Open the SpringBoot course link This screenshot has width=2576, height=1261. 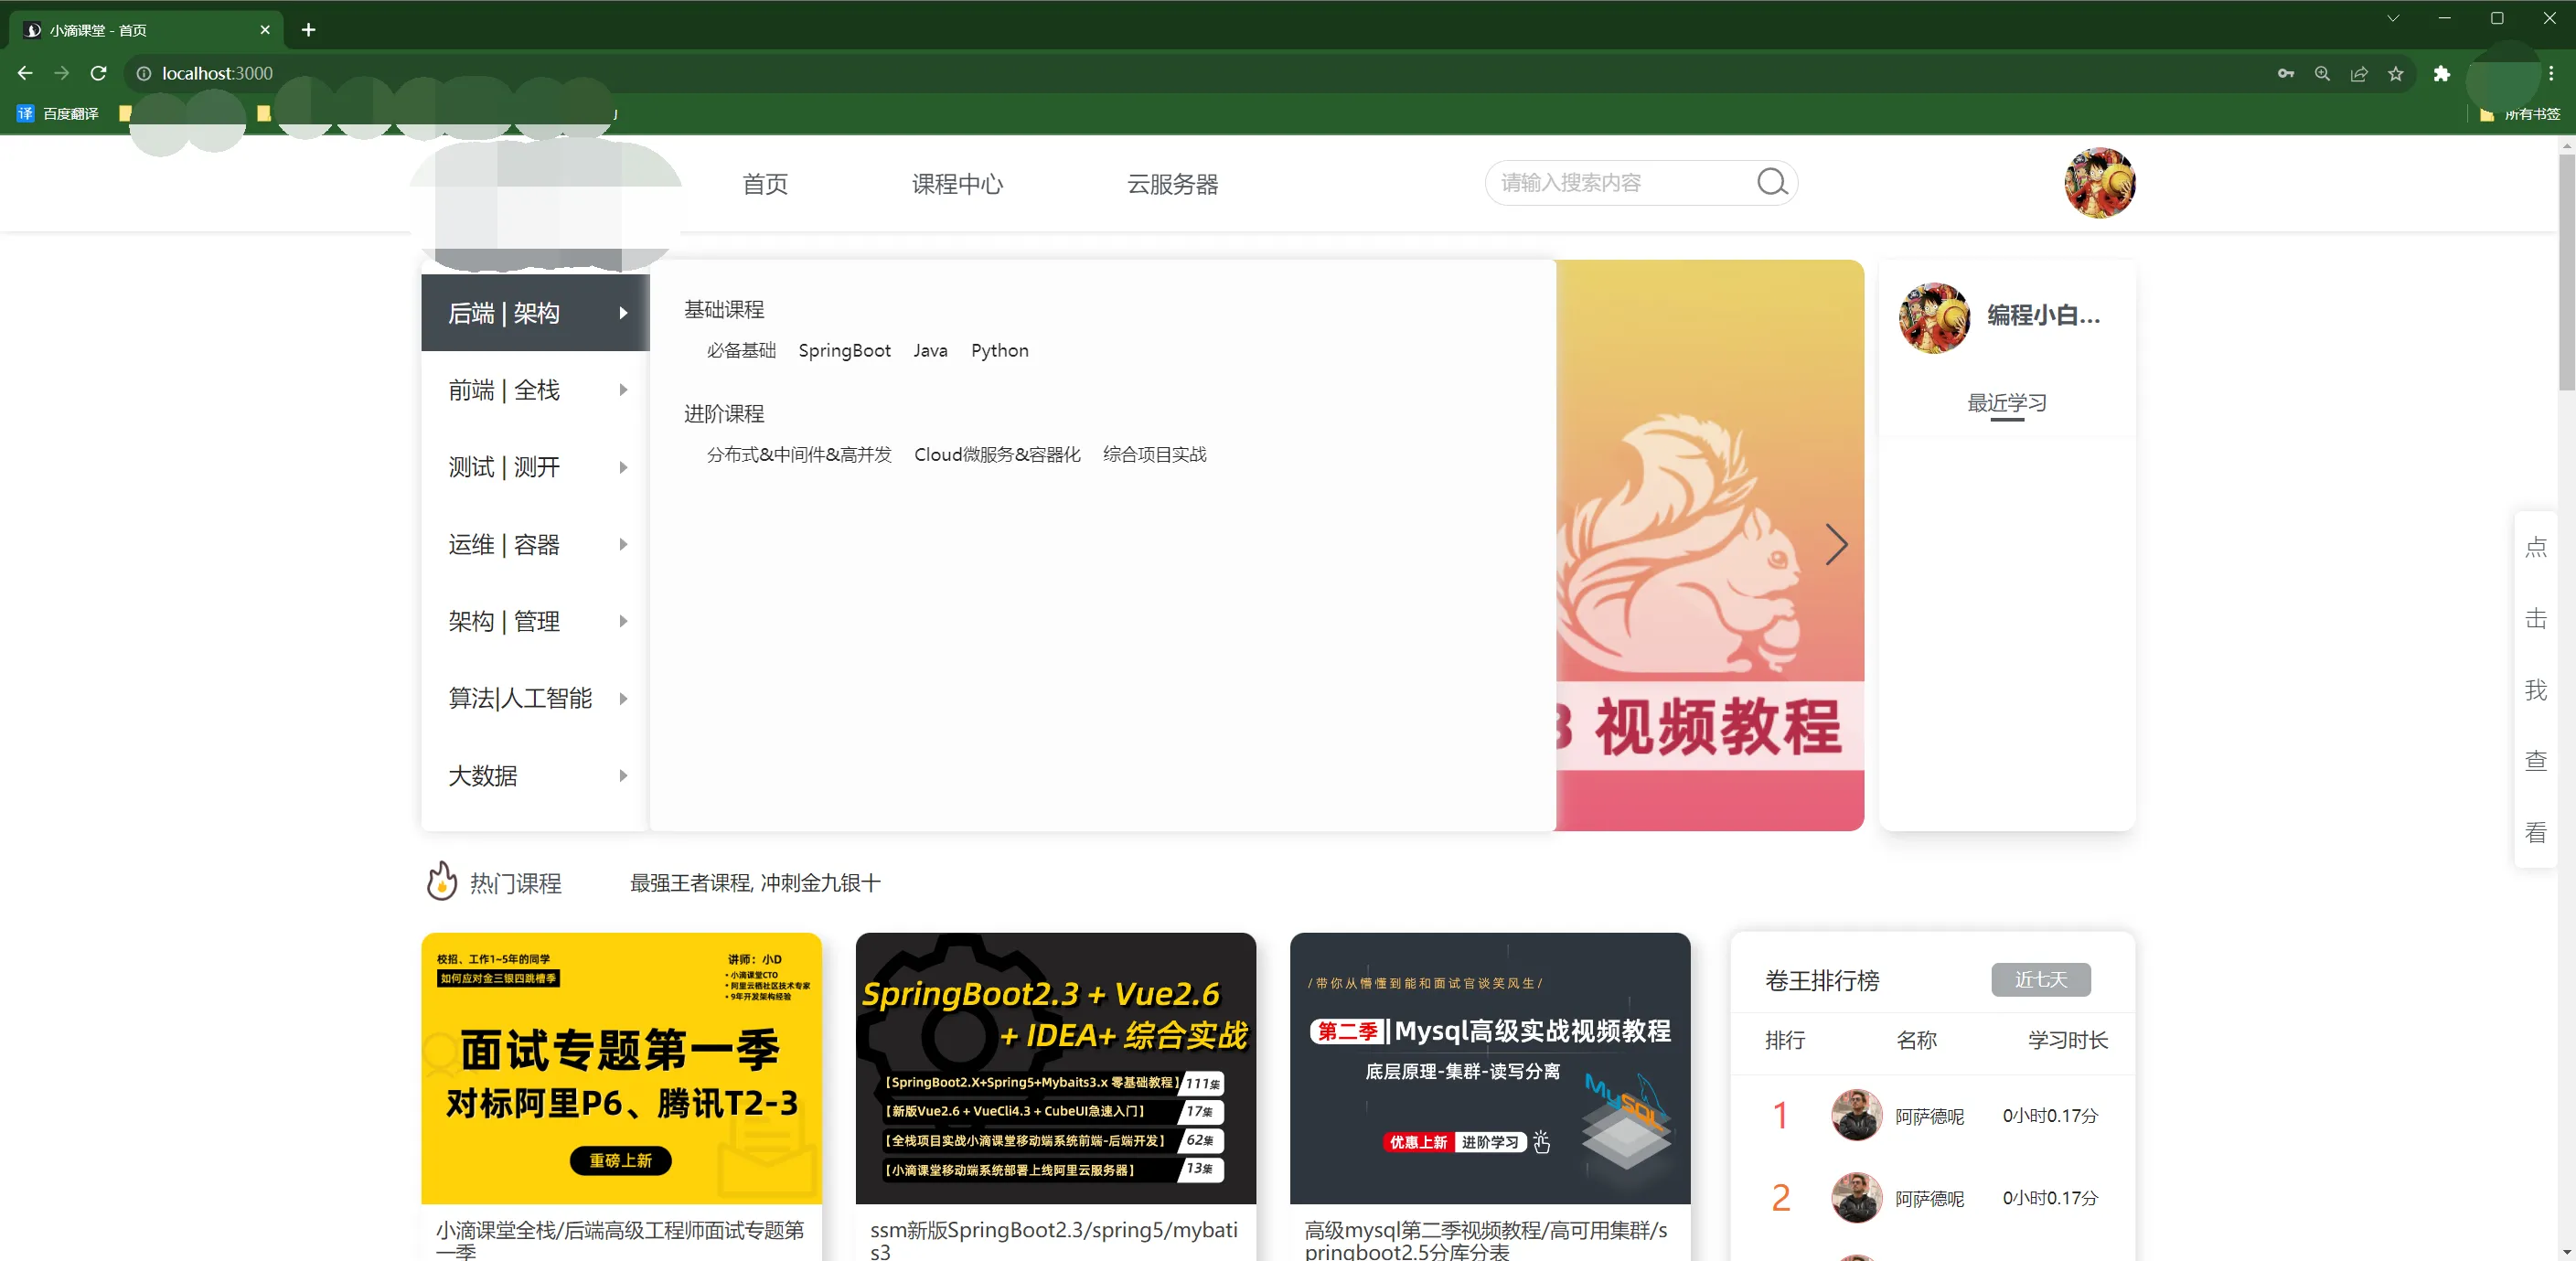844,350
